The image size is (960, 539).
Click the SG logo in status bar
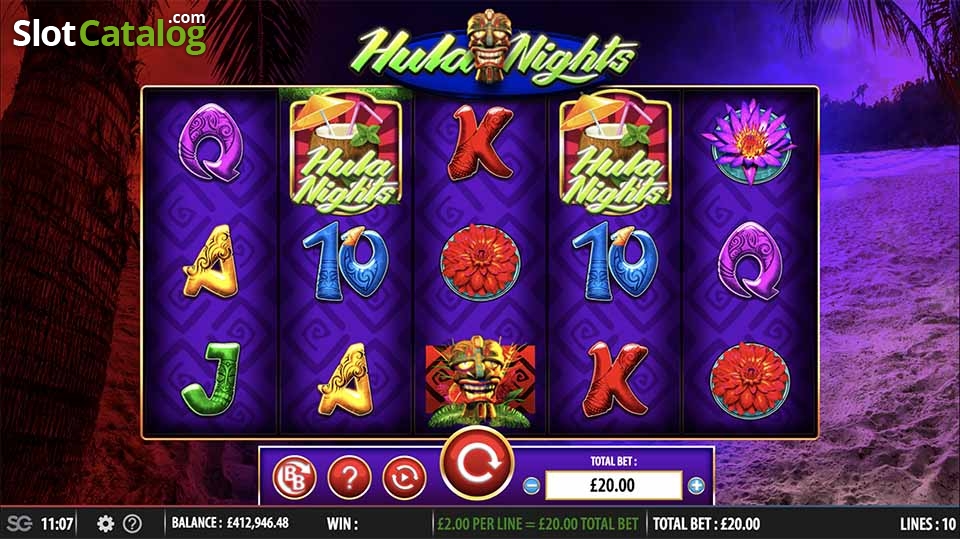tap(19, 524)
